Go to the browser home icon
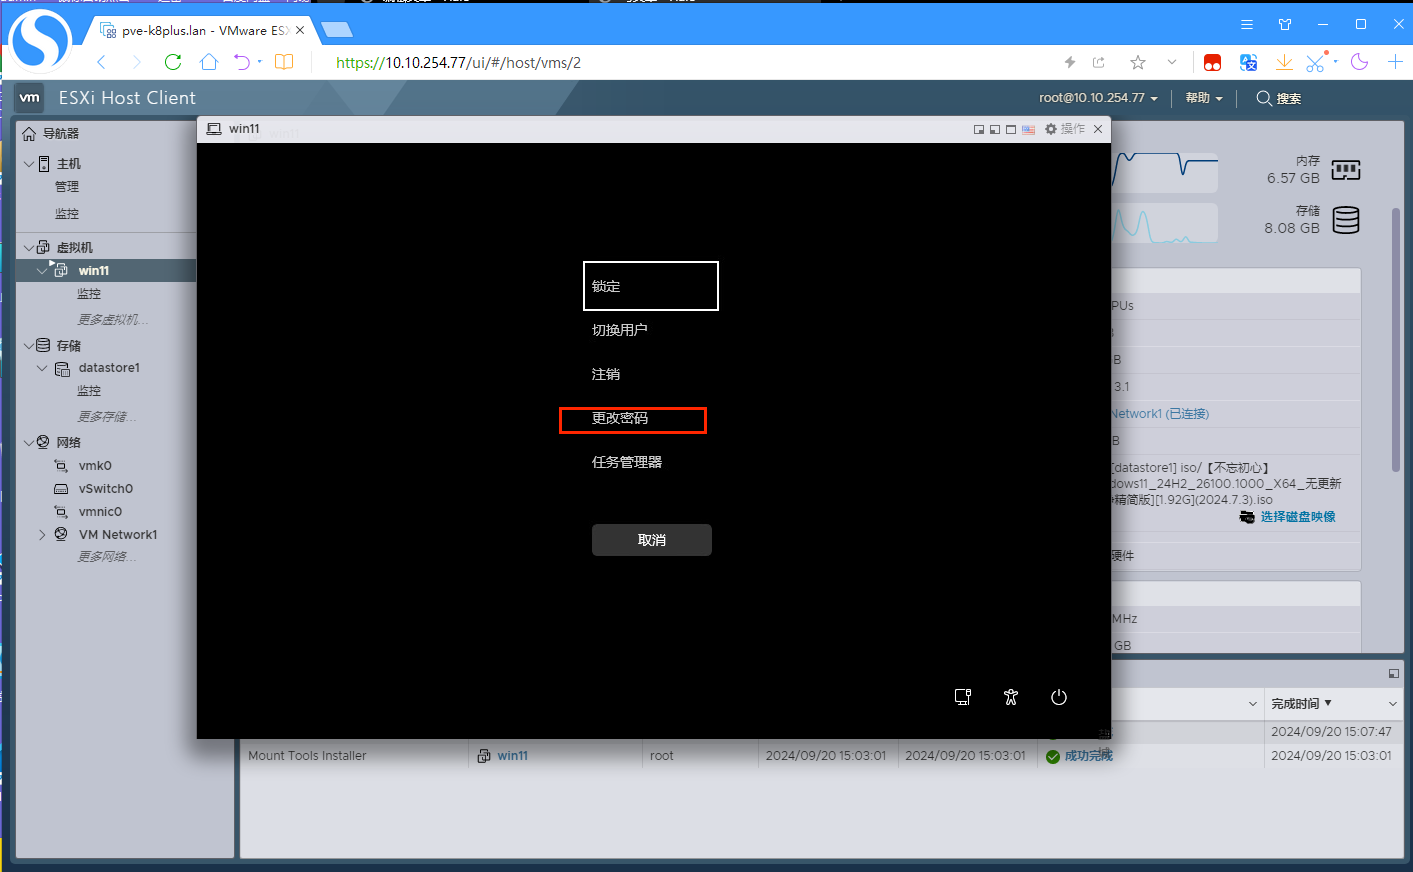The image size is (1413, 872). [209, 62]
